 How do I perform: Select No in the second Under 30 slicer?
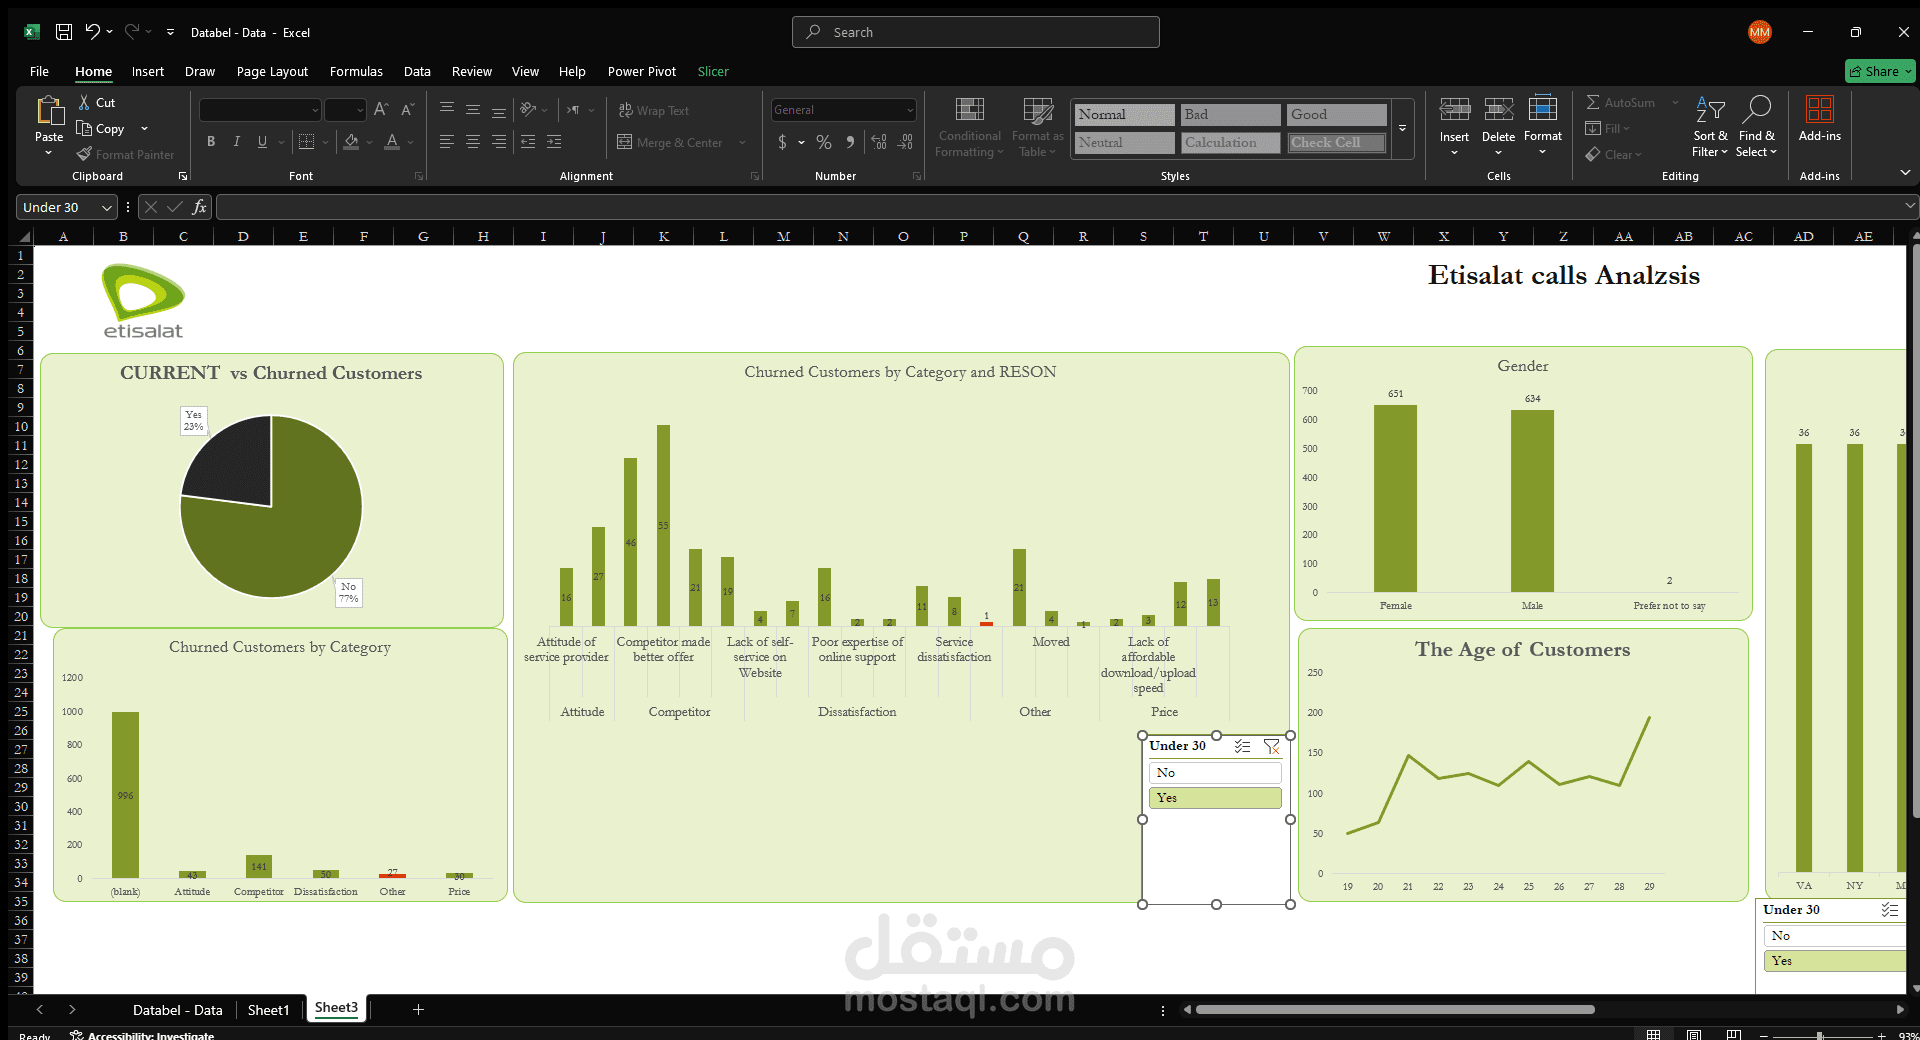(x=1834, y=936)
